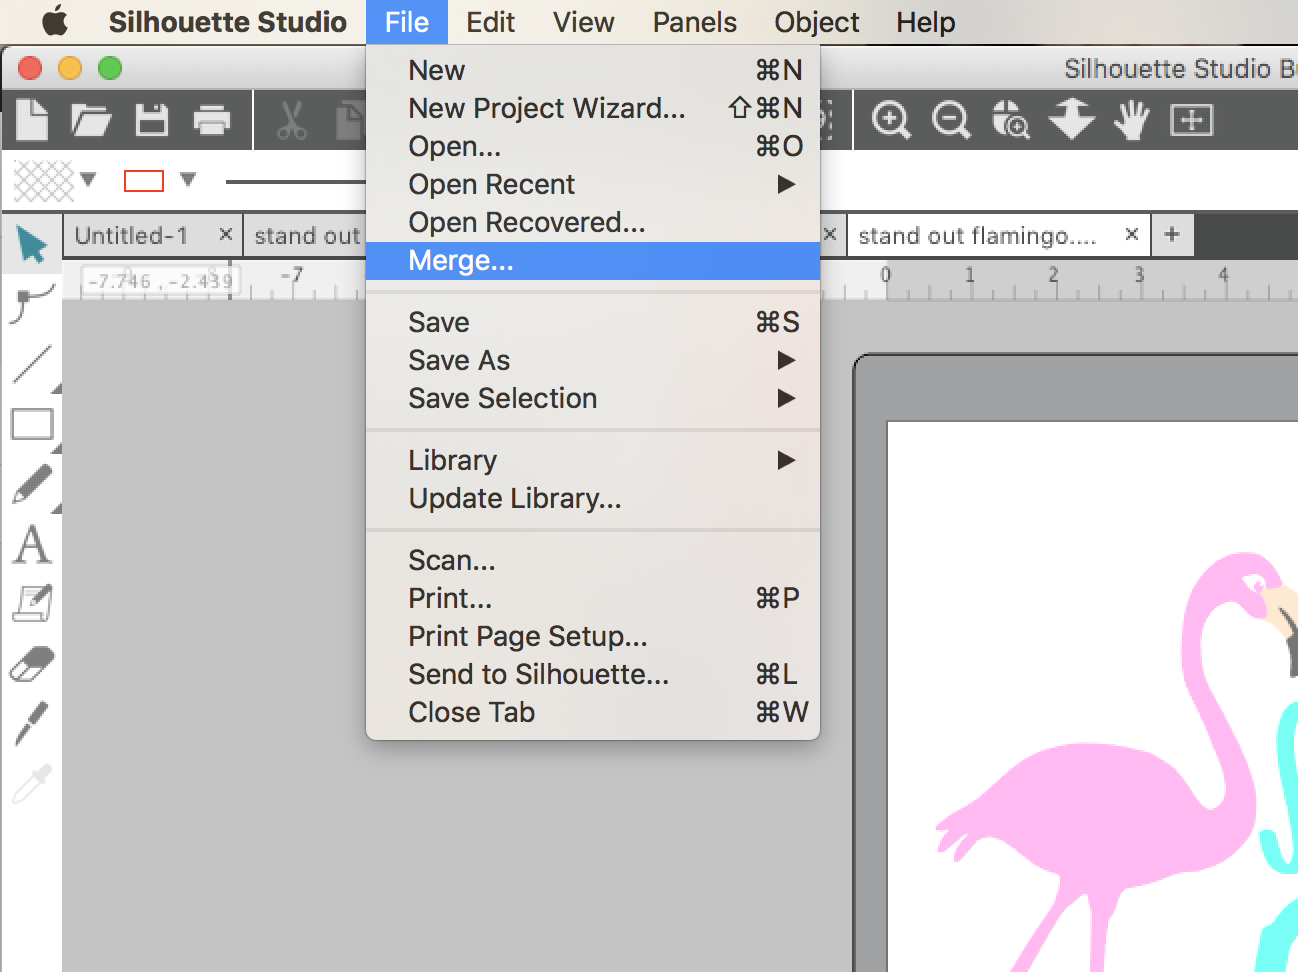Choose Print... from the File menu
1298x972 pixels.
click(x=593, y=598)
